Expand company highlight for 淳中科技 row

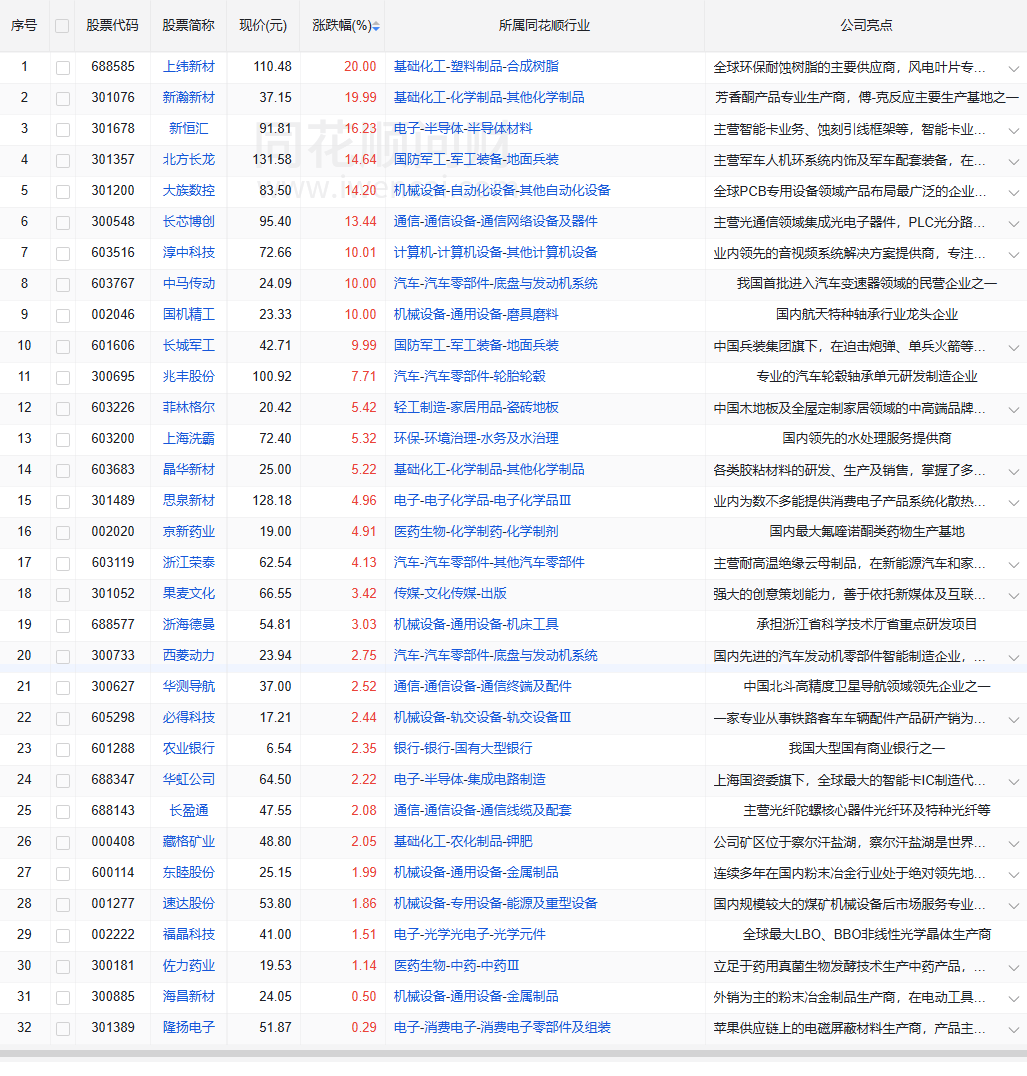point(1013,254)
